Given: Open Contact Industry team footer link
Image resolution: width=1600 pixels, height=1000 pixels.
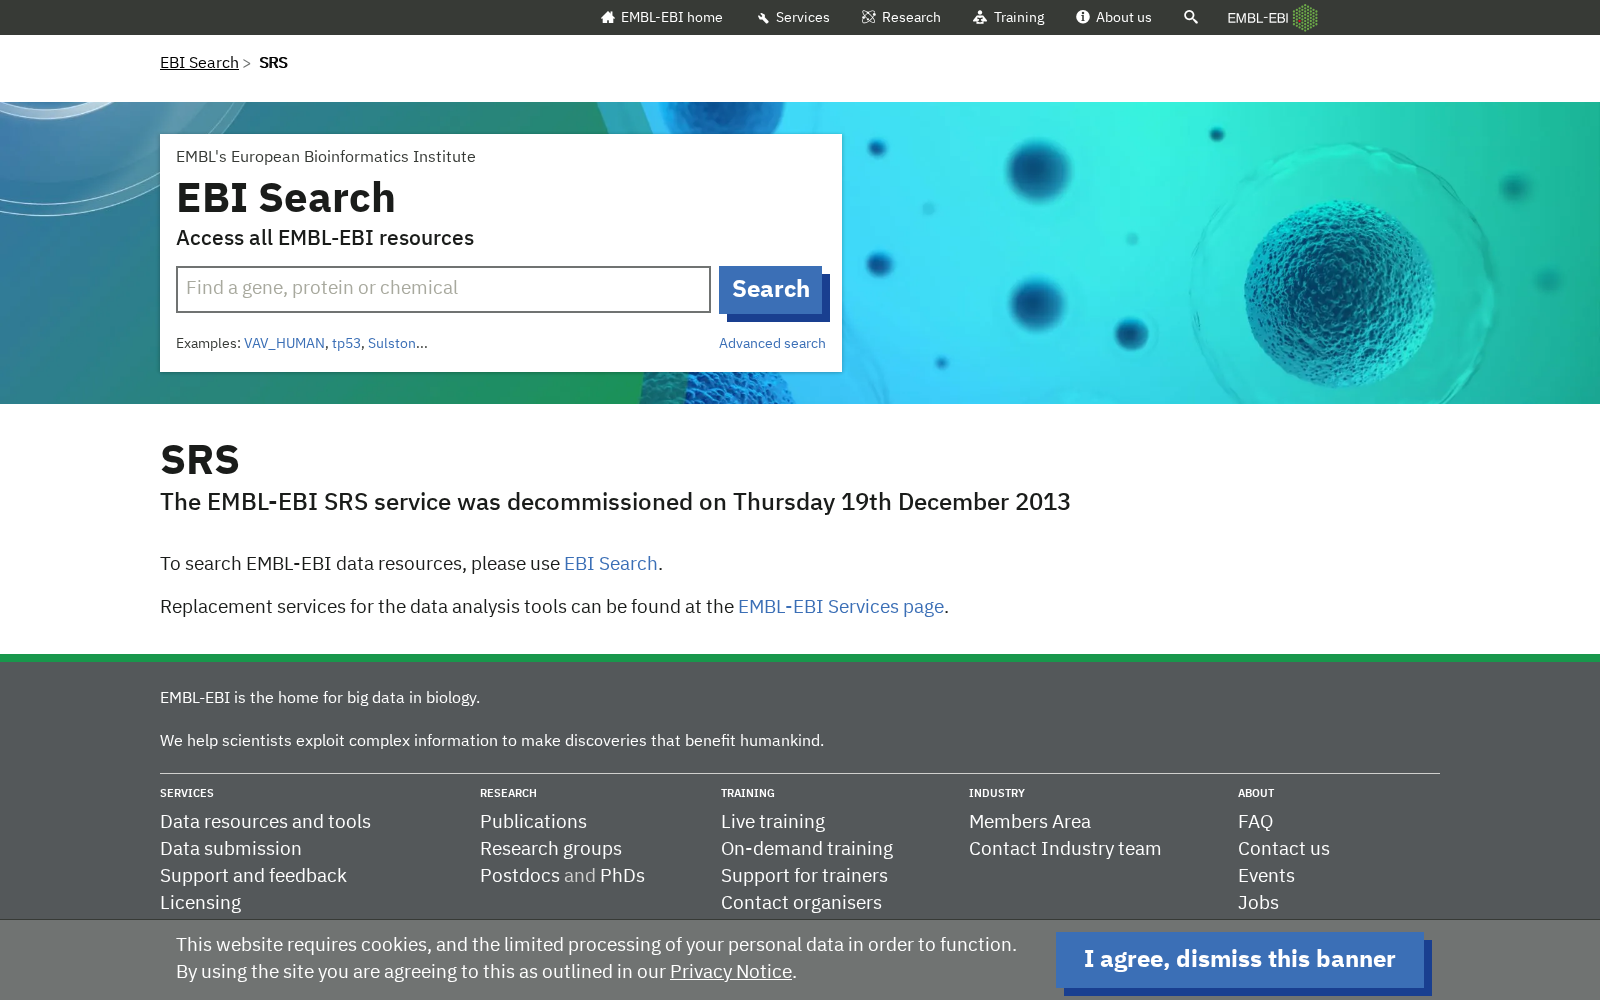Looking at the screenshot, I should click(1065, 849).
